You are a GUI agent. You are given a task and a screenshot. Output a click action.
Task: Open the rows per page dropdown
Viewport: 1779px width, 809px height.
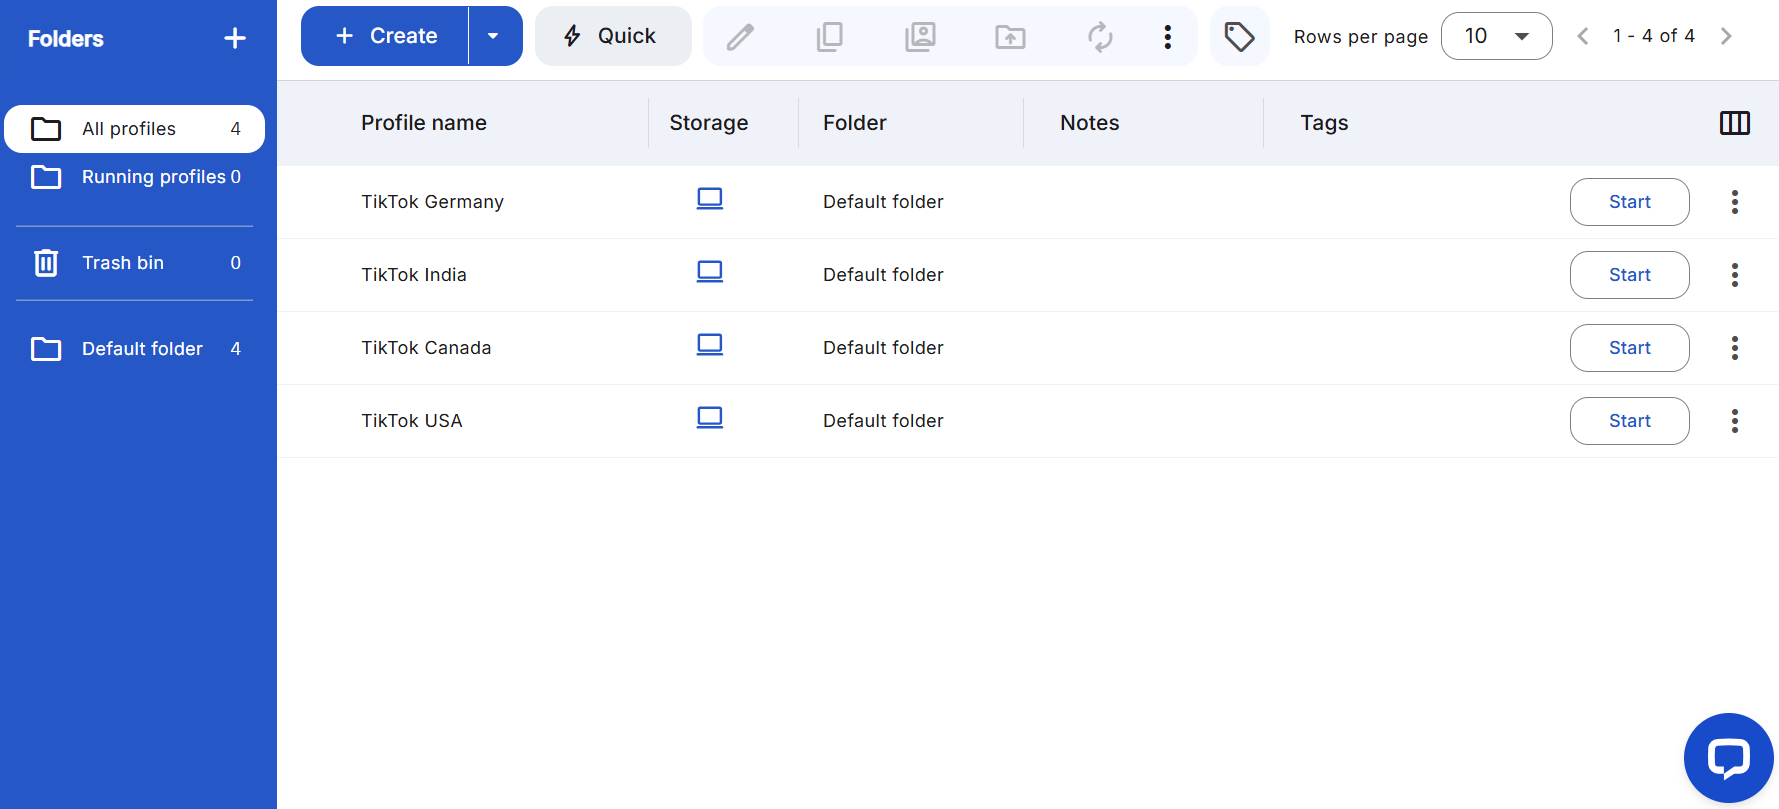pos(1497,36)
